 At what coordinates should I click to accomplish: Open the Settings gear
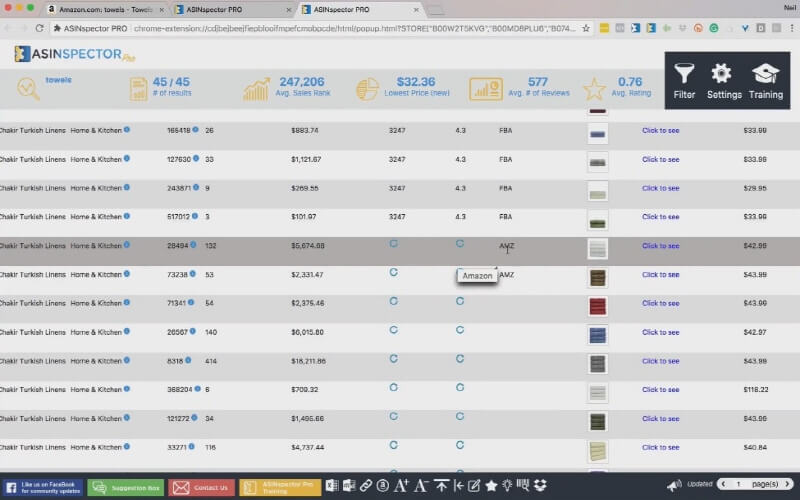click(x=723, y=81)
